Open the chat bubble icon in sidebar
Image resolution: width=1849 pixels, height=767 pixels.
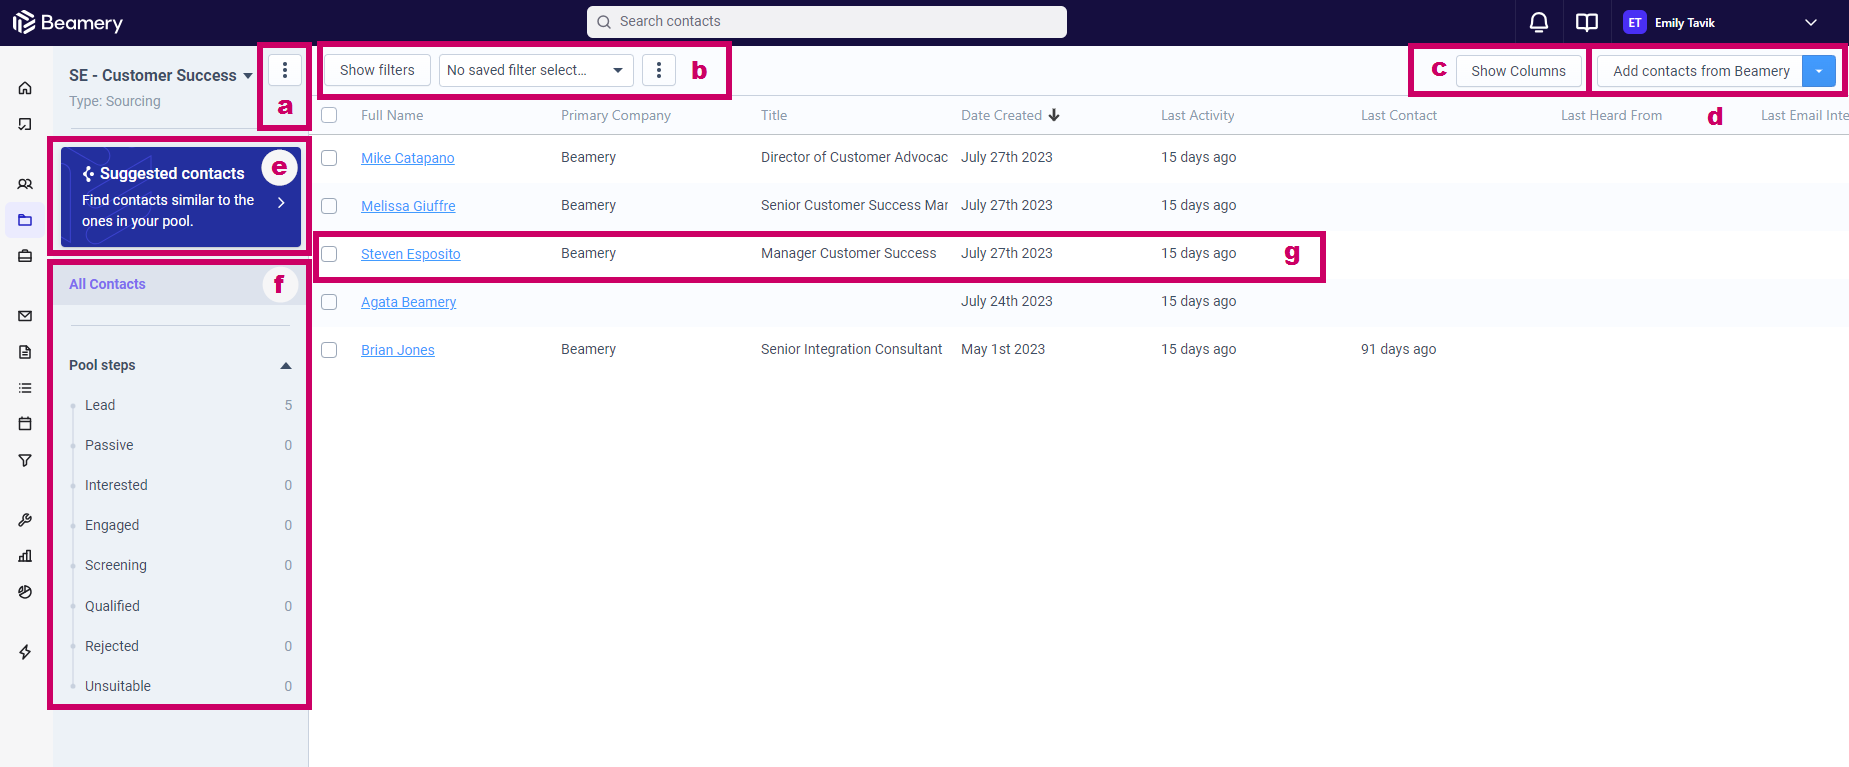click(25, 124)
